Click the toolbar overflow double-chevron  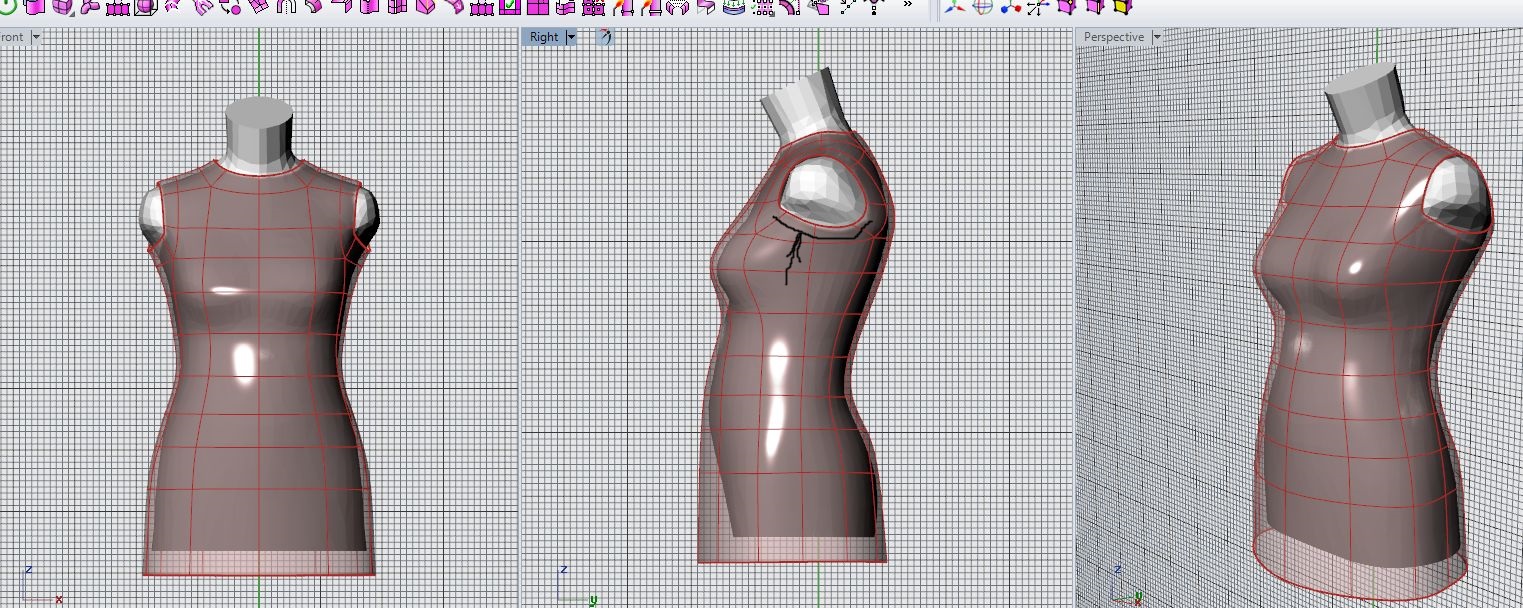tap(907, 5)
